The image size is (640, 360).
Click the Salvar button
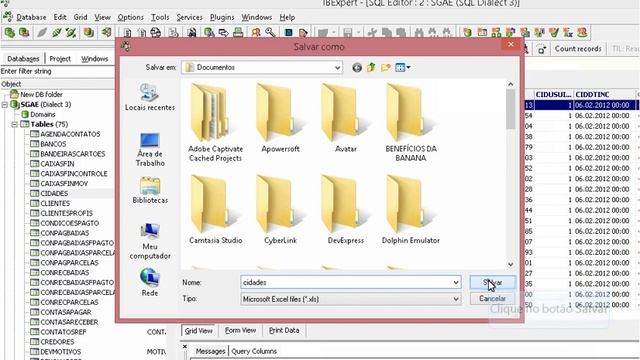(x=492, y=282)
